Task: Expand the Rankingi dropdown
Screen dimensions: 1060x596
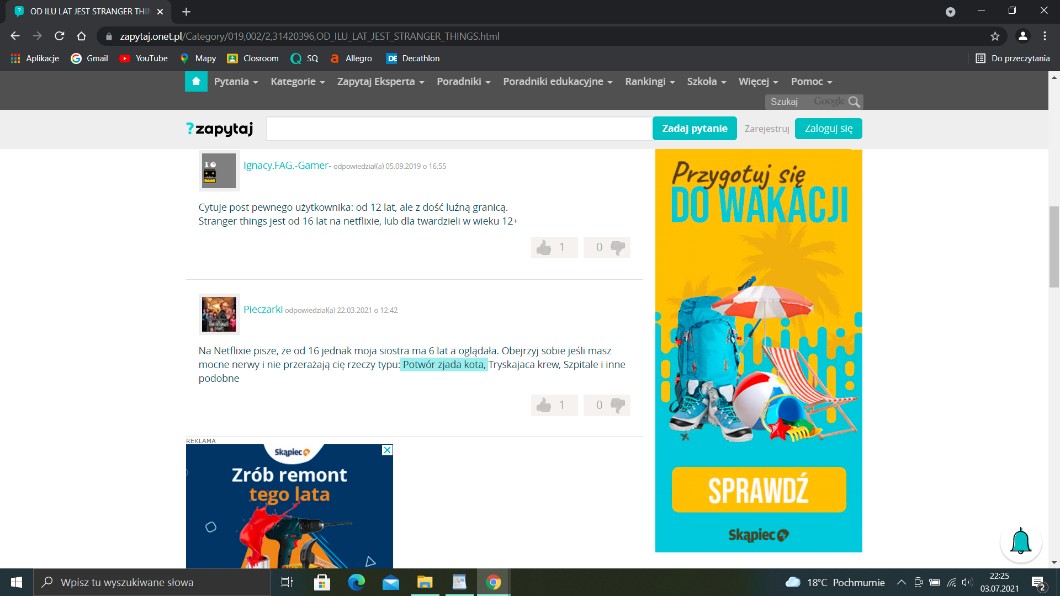Action: click(649, 82)
